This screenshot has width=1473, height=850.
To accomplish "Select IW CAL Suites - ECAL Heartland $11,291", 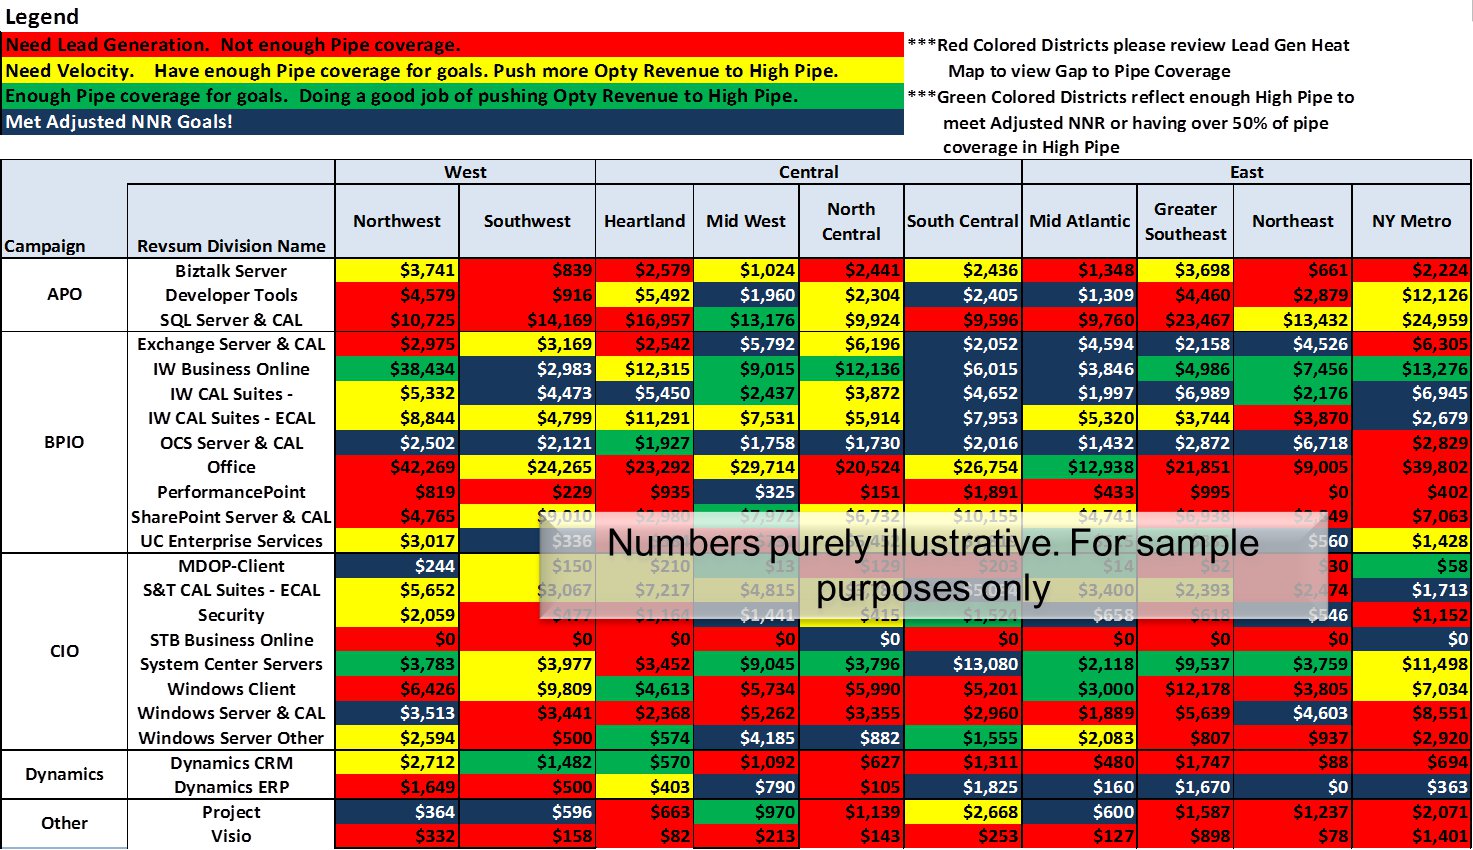I will [x=645, y=418].
